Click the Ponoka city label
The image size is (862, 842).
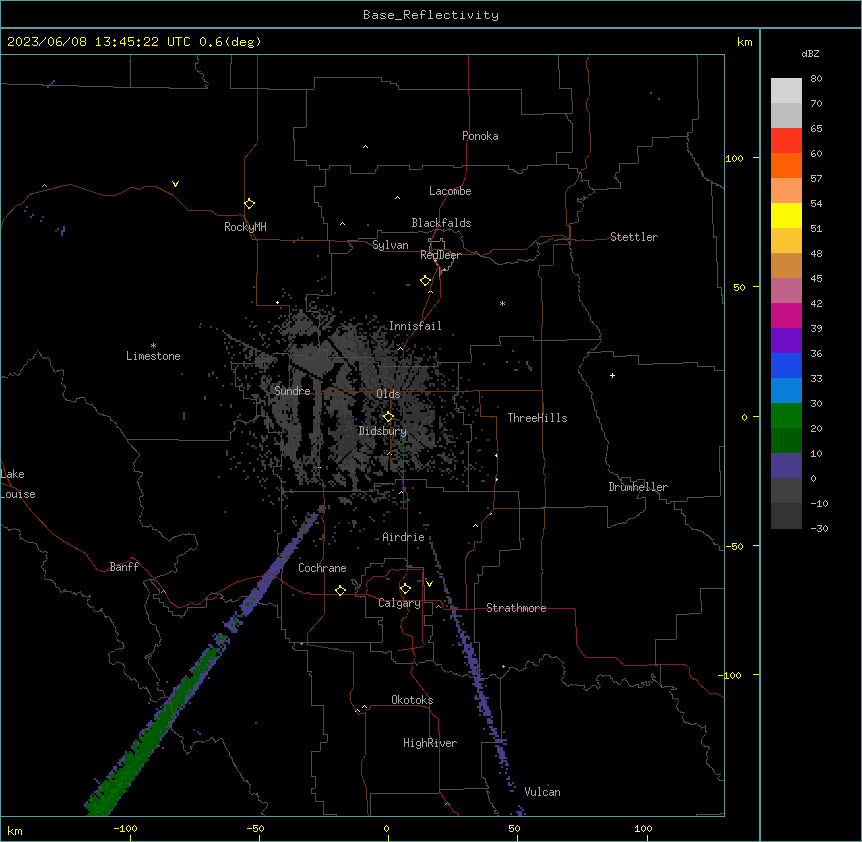point(480,136)
